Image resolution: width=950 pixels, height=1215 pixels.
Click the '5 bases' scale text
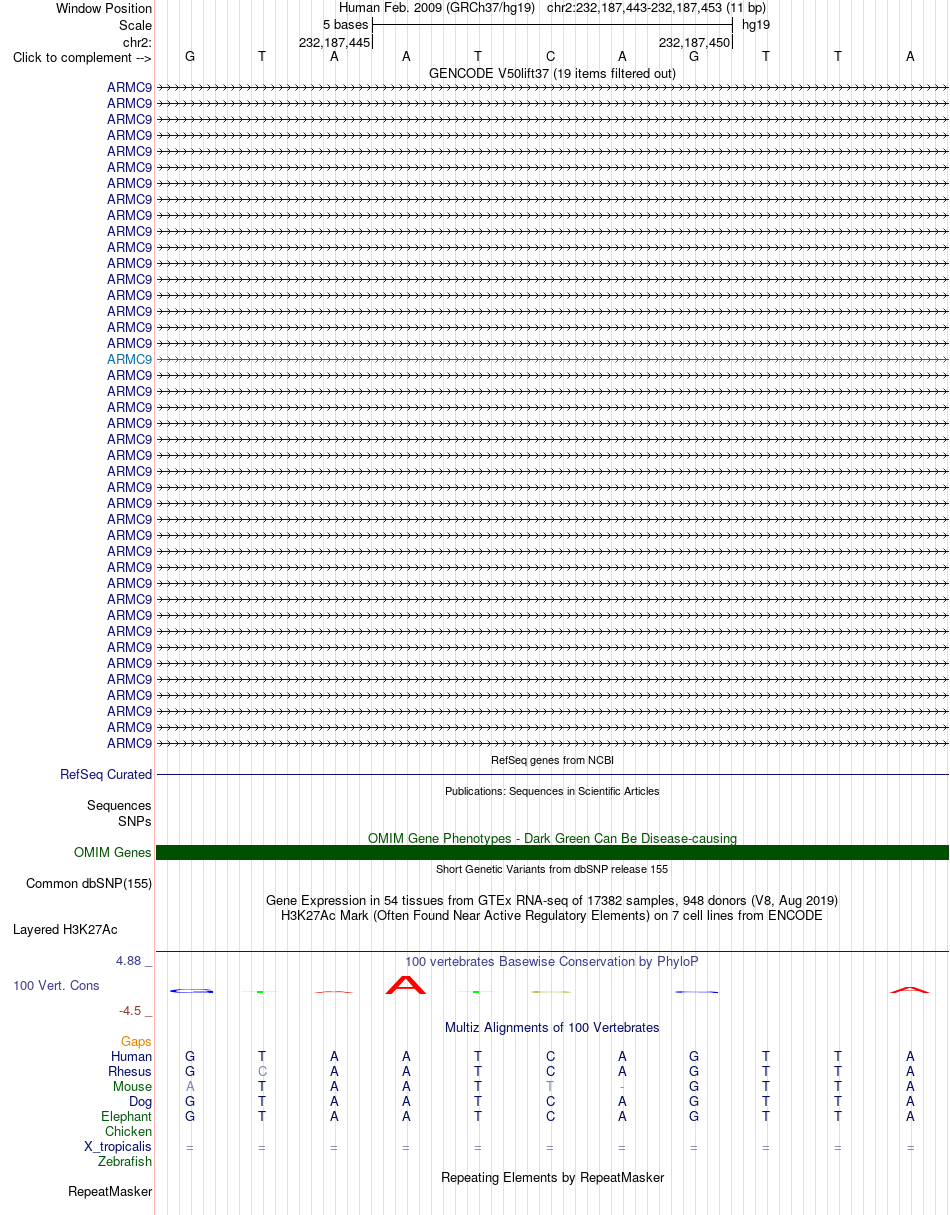pos(345,24)
